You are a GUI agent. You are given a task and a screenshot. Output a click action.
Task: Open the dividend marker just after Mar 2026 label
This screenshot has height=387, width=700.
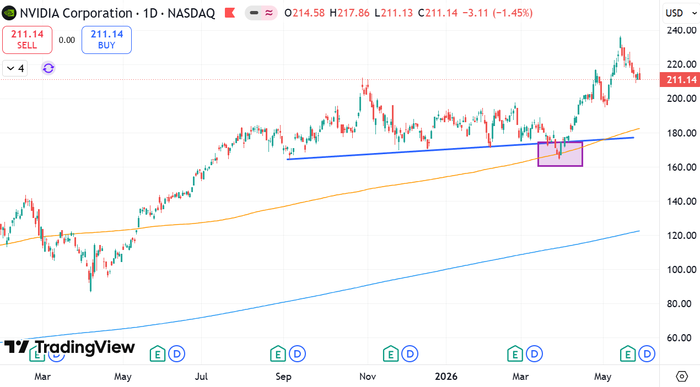(534, 354)
